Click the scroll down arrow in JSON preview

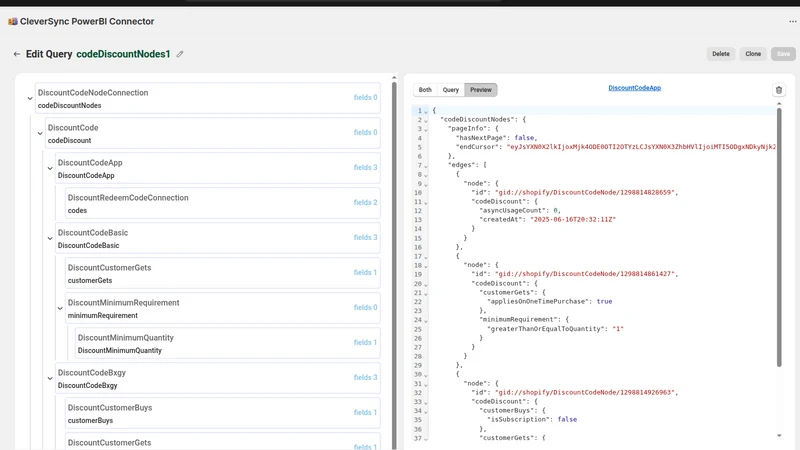[x=779, y=436]
